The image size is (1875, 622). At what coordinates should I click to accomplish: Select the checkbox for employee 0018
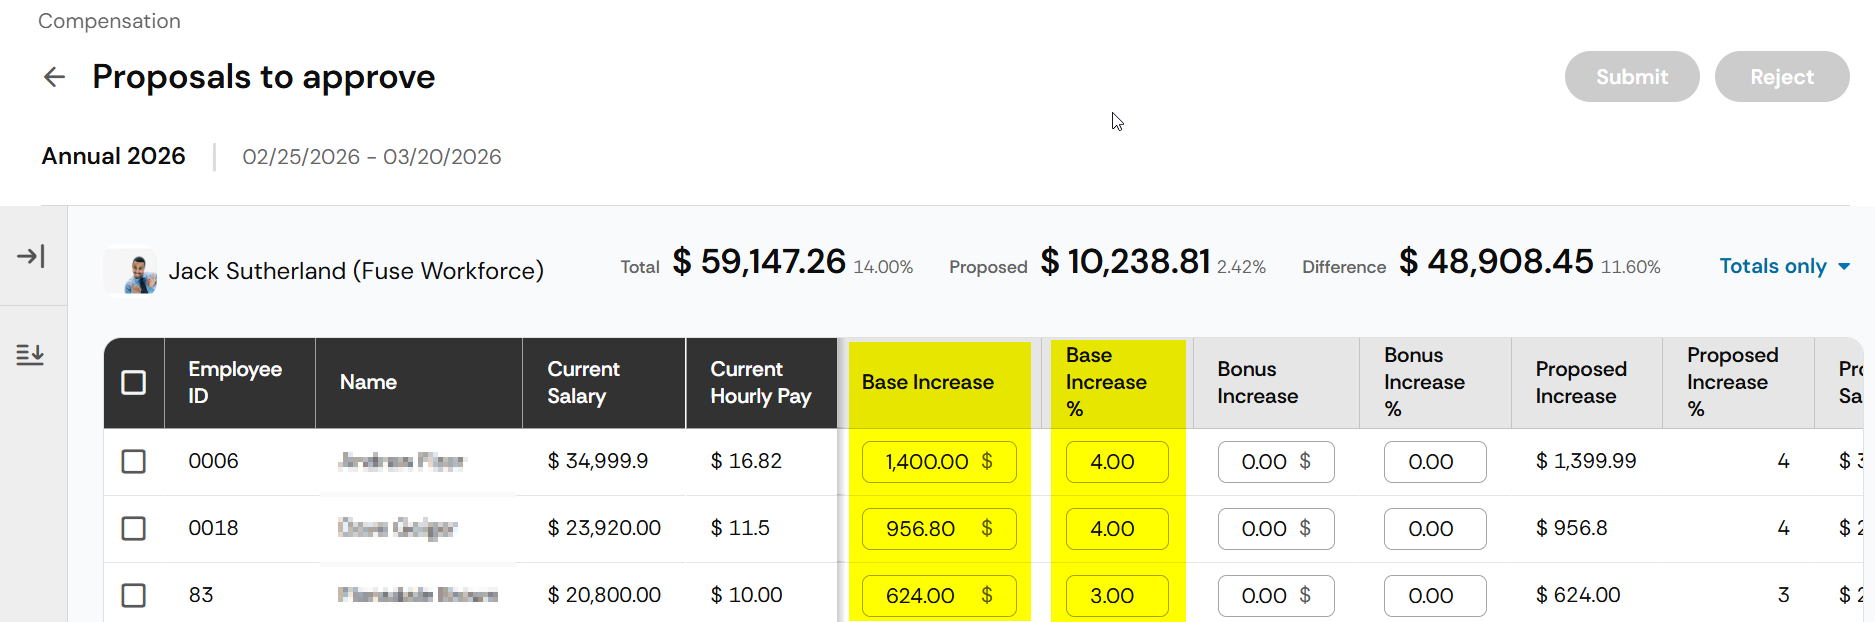point(133,528)
